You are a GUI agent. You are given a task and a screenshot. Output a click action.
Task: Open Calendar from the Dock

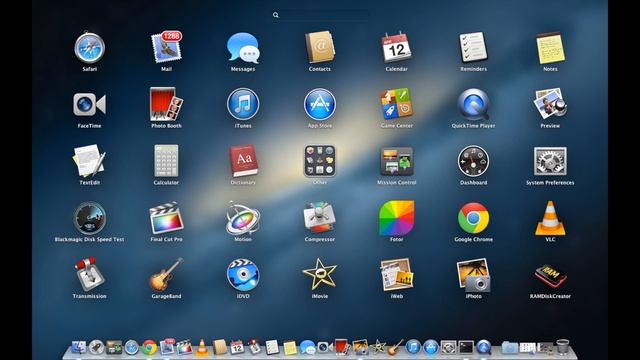[x=237, y=347]
